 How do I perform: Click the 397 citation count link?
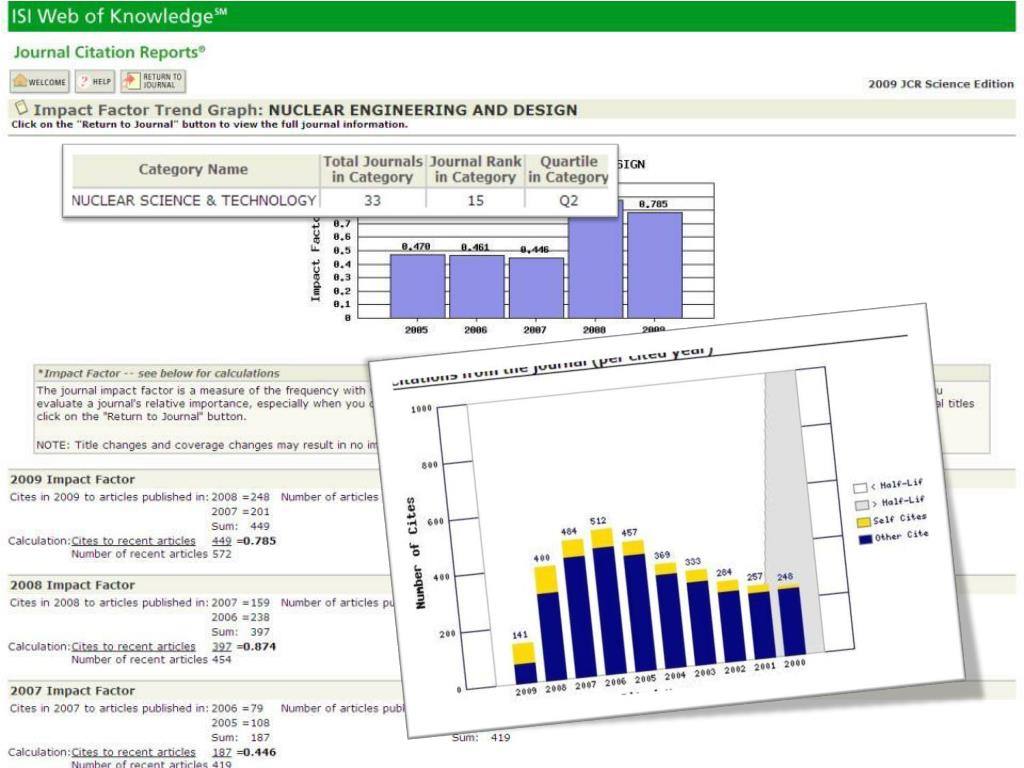point(222,647)
